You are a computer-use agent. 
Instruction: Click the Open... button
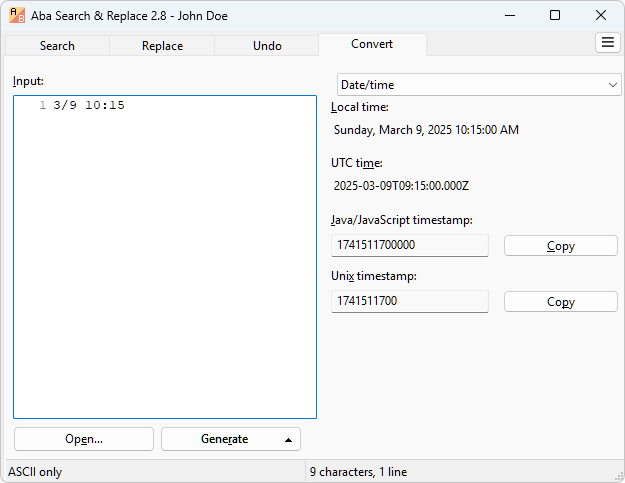click(x=84, y=439)
